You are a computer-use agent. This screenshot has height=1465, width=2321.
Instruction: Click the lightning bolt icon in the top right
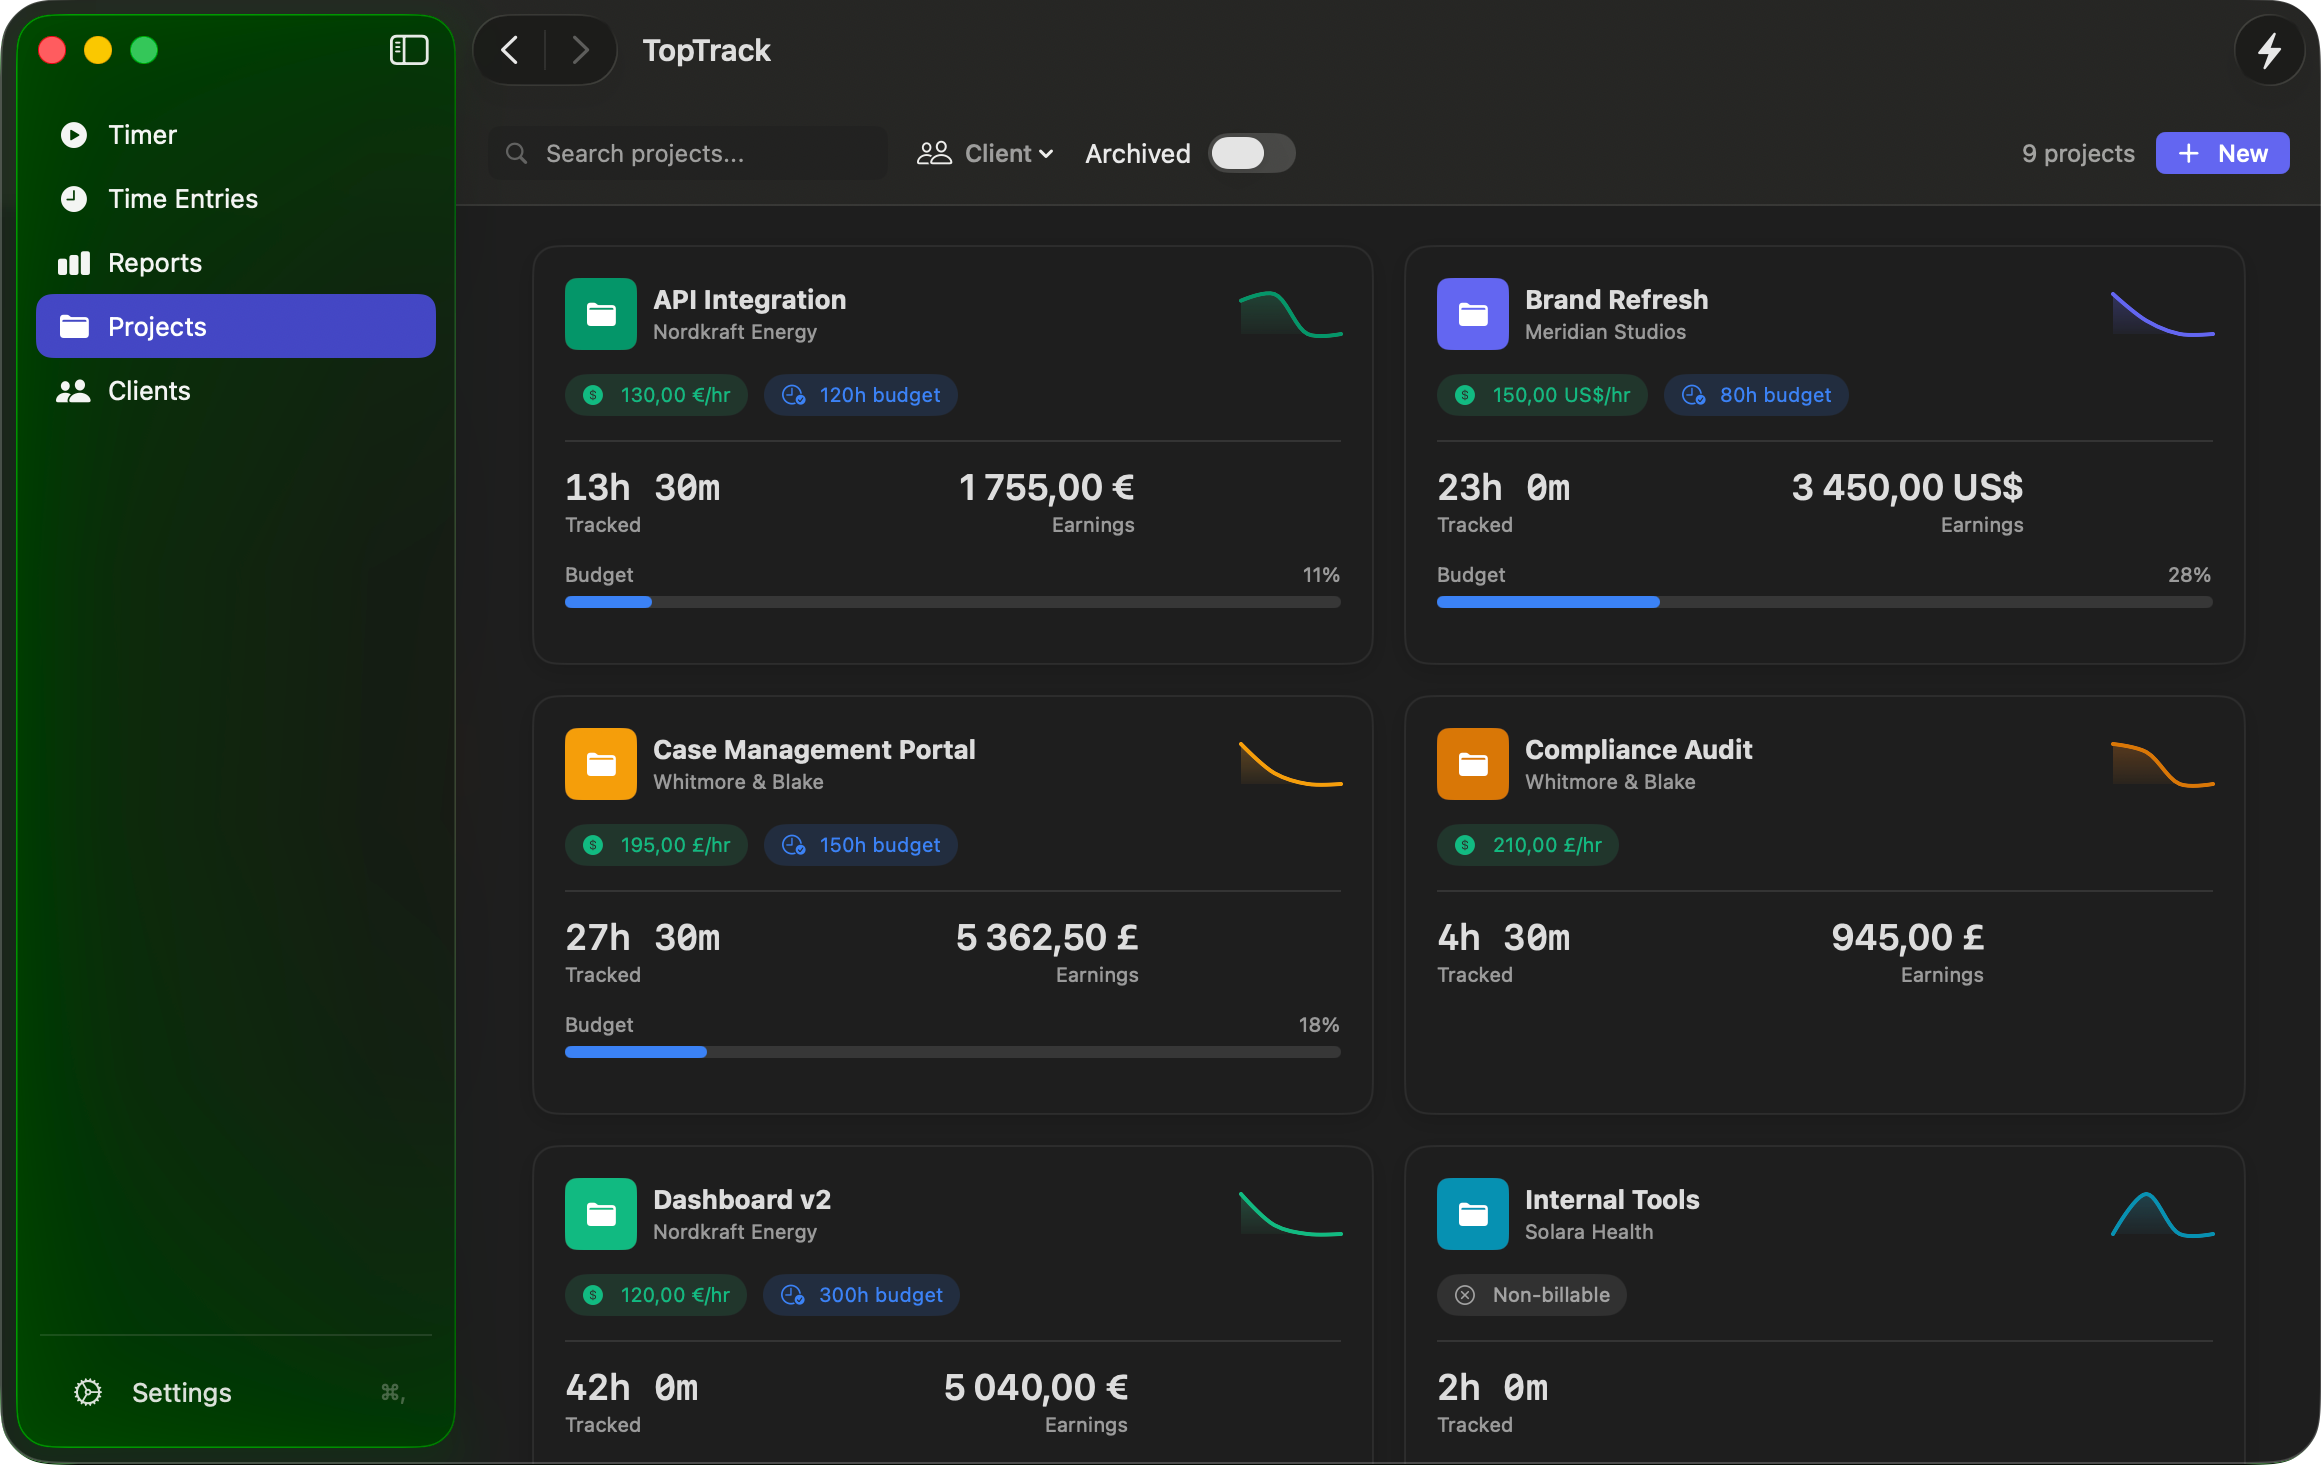(2268, 50)
